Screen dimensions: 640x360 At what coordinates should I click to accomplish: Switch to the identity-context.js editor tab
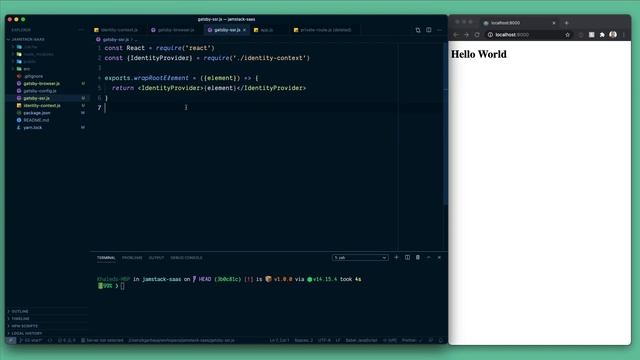(118, 30)
